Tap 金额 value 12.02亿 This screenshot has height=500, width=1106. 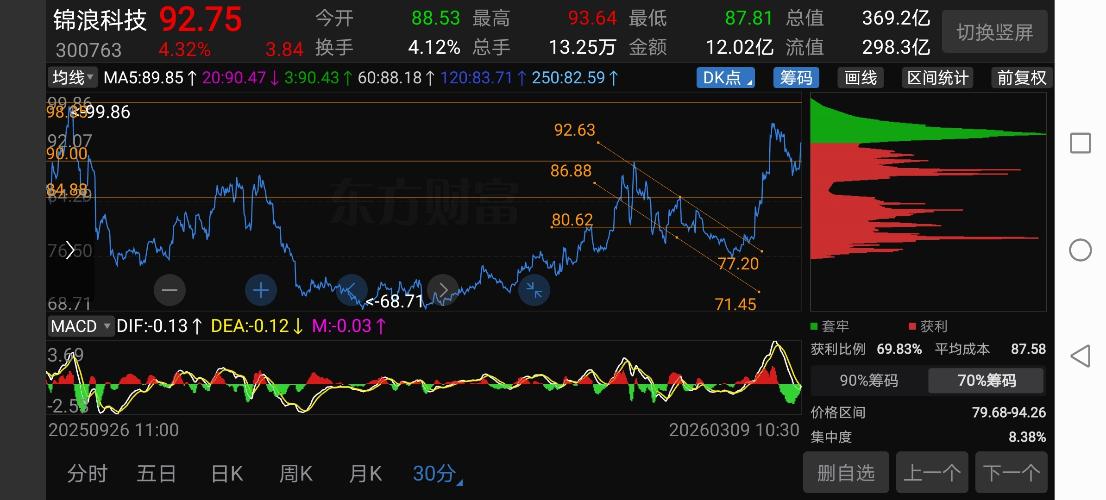(x=740, y=47)
